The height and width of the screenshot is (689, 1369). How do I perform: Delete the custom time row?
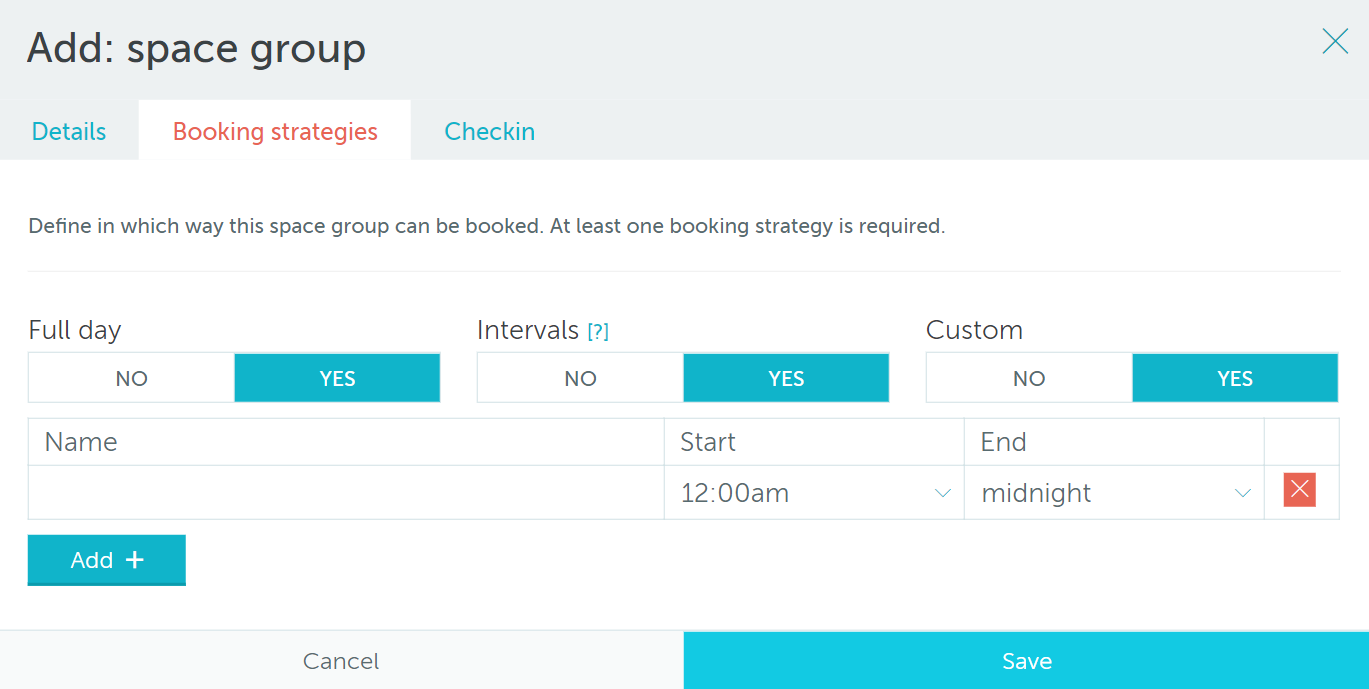[x=1299, y=490]
